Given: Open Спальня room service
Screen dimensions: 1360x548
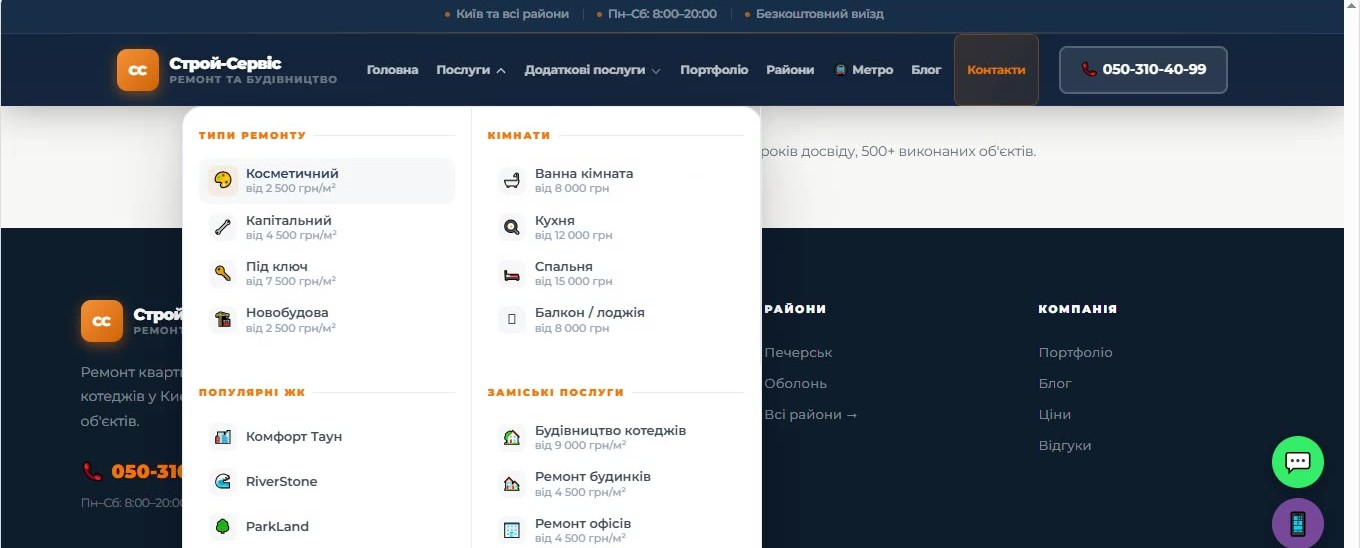Looking at the screenshot, I should 616,273.
